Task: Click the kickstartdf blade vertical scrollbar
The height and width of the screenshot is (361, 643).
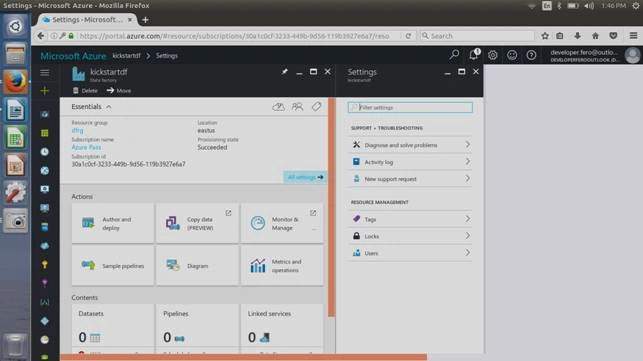Action: [331, 207]
